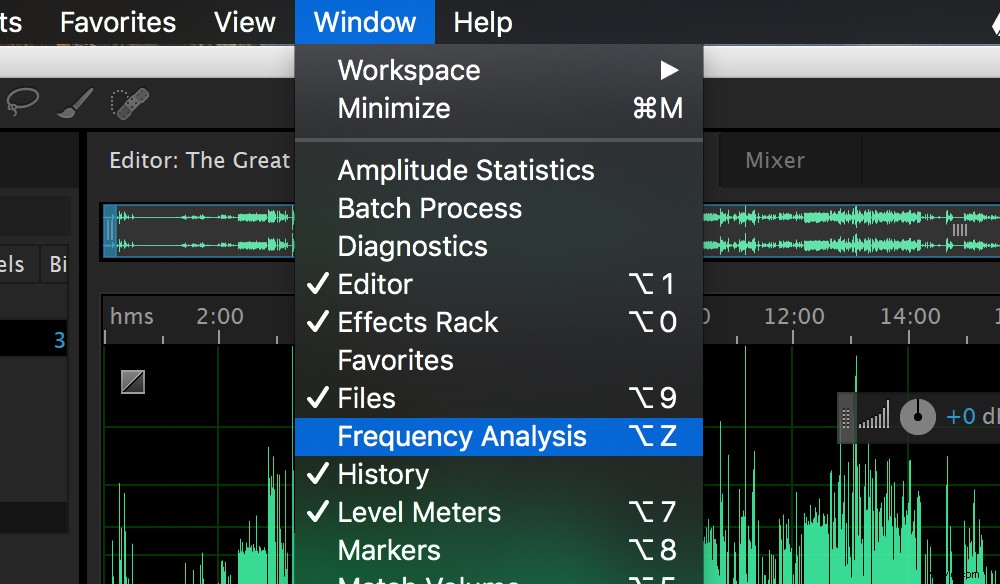Open the Favorites menu
The image size is (1000, 584).
click(117, 21)
